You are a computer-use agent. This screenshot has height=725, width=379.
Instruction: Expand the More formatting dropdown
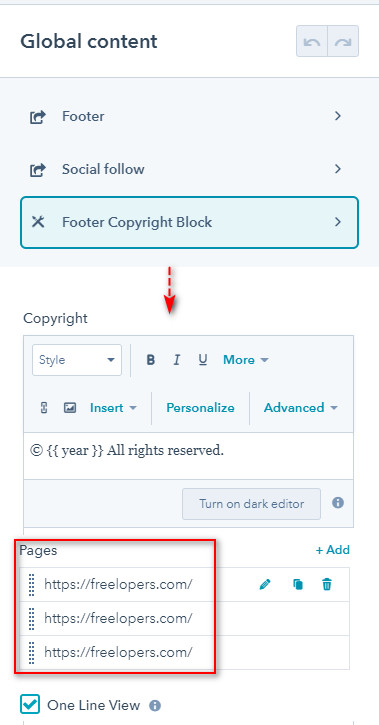coord(246,360)
